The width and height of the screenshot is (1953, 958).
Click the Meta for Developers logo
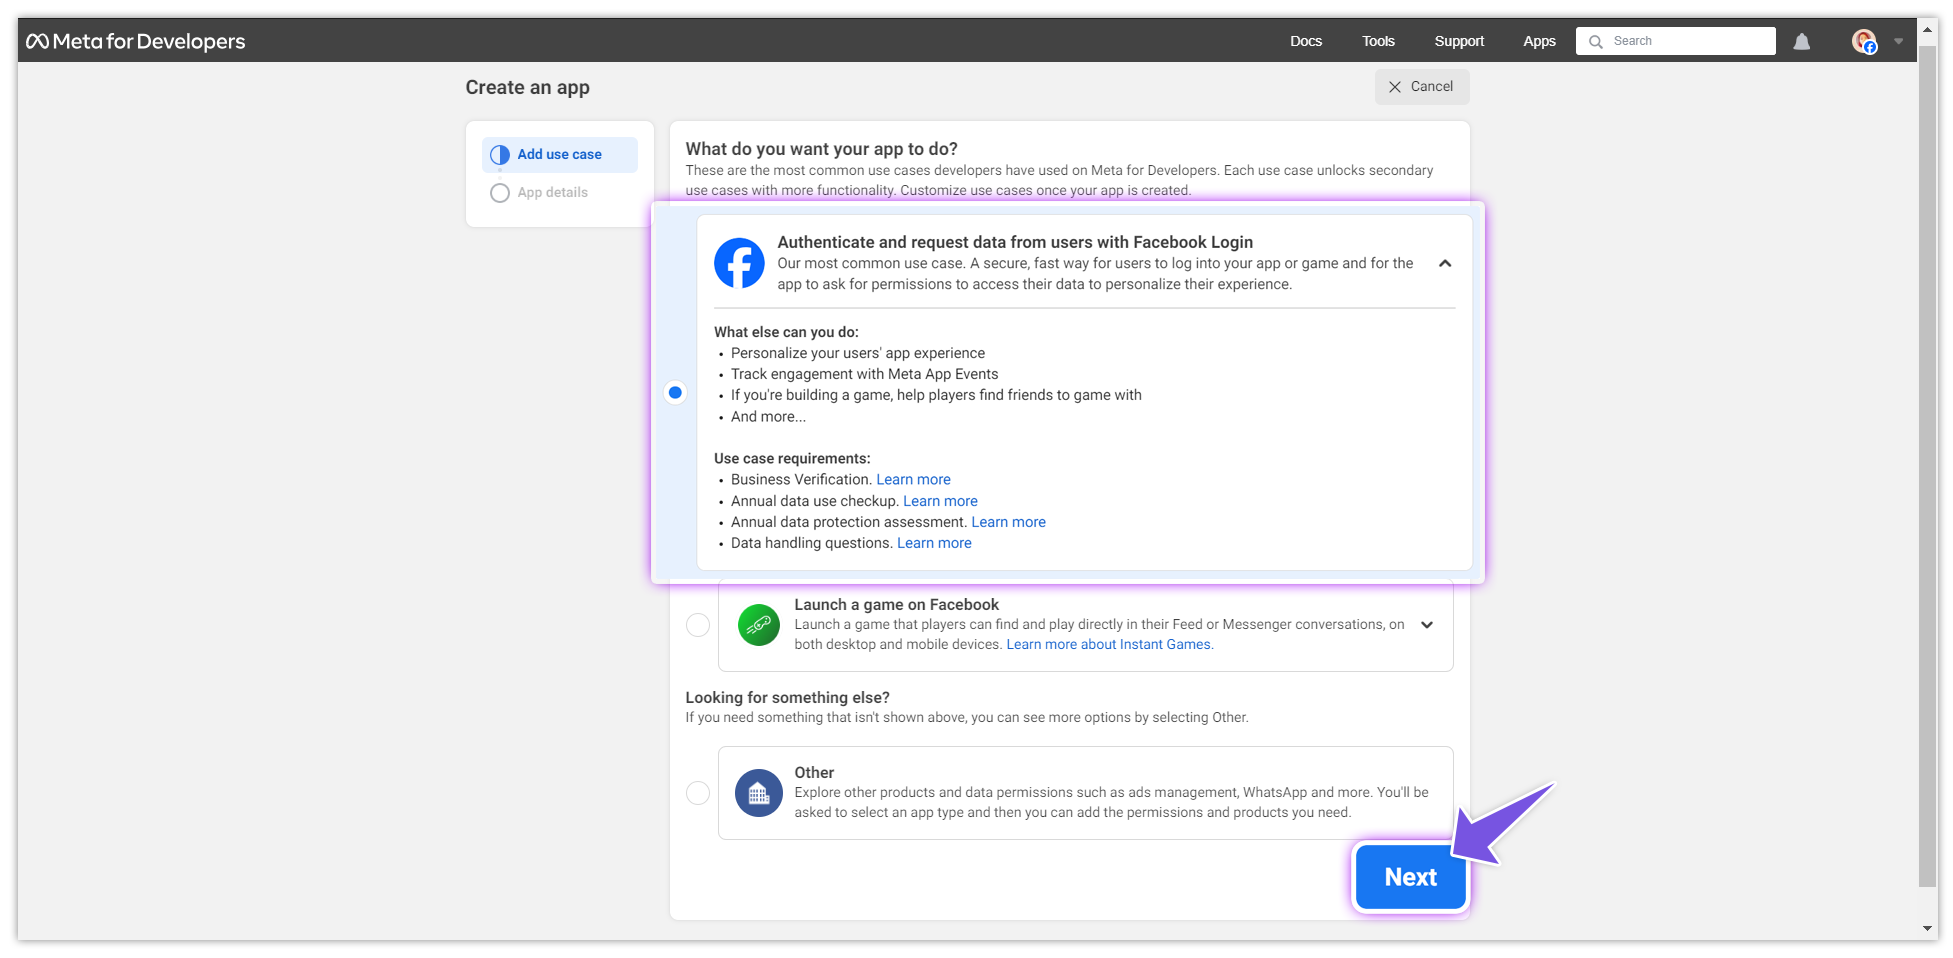[x=136, y=41]
